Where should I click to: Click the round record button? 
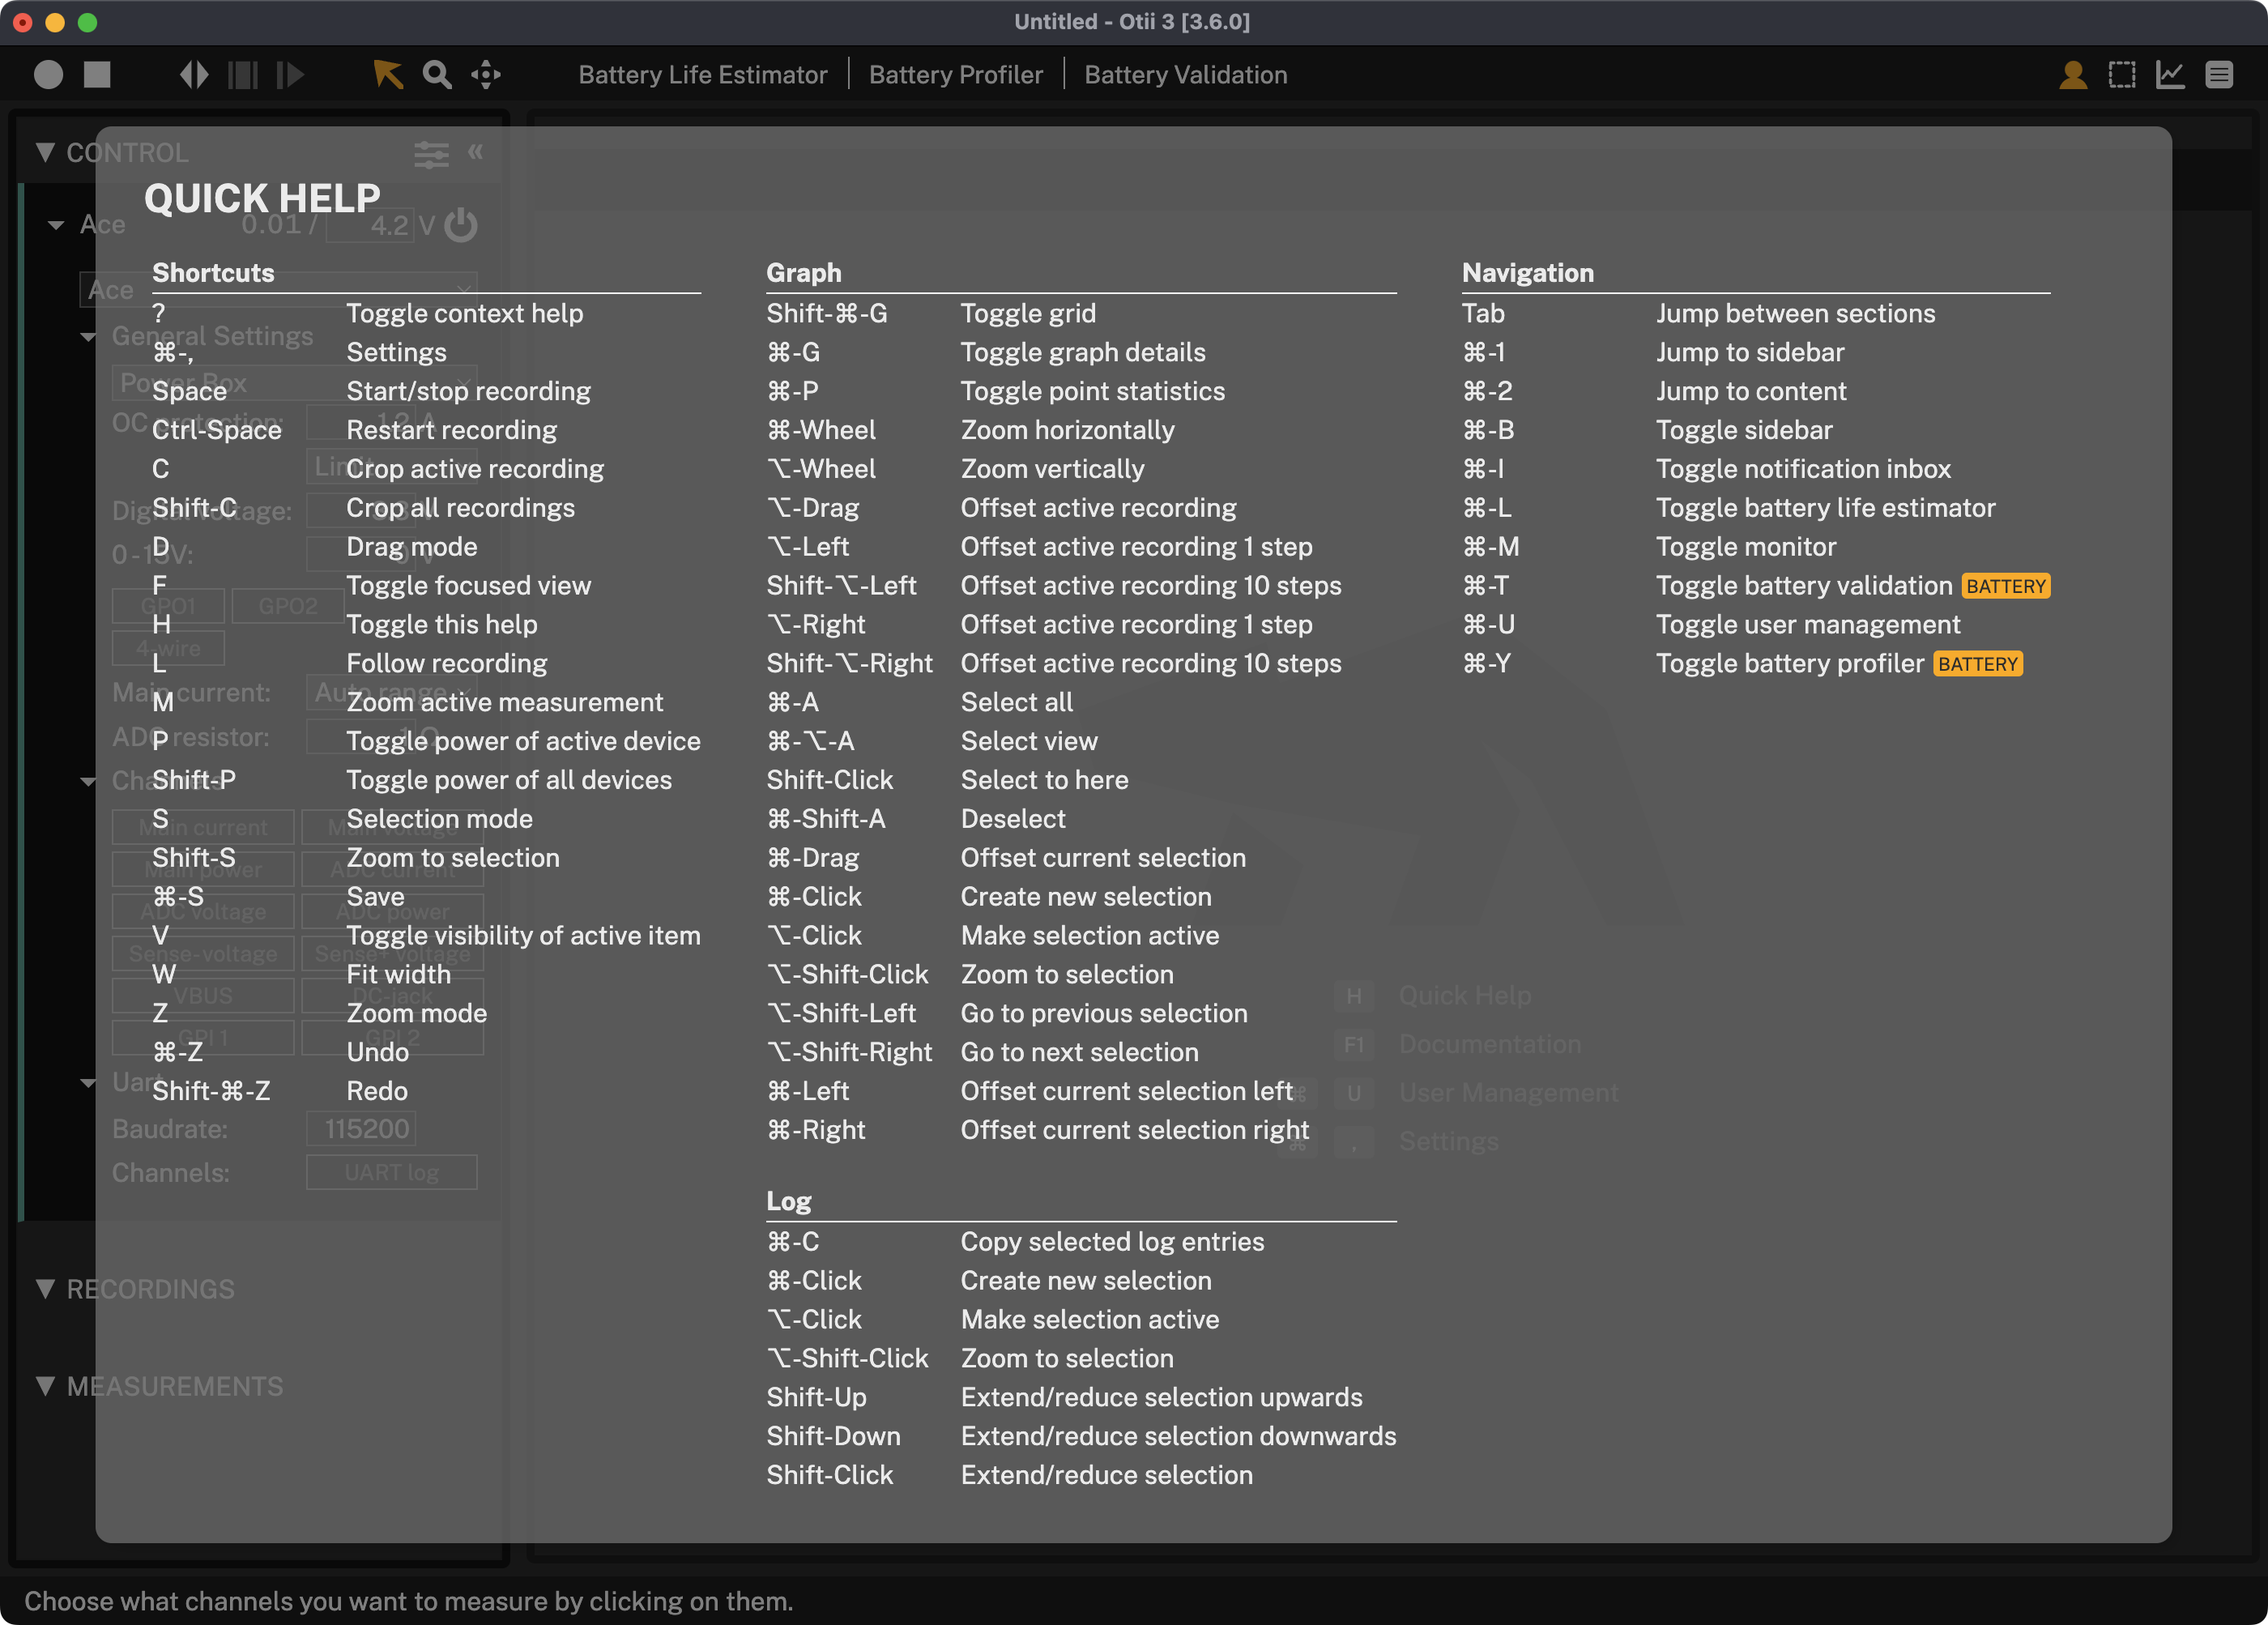48,75
